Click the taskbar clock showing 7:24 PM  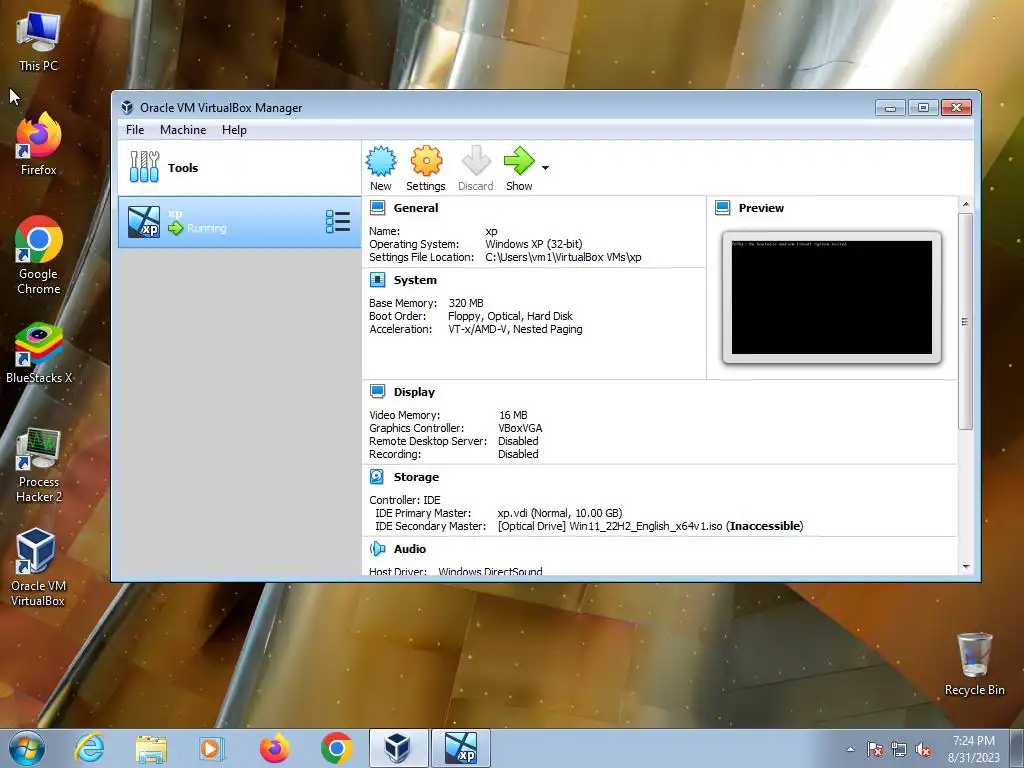(x=974, y=749)
